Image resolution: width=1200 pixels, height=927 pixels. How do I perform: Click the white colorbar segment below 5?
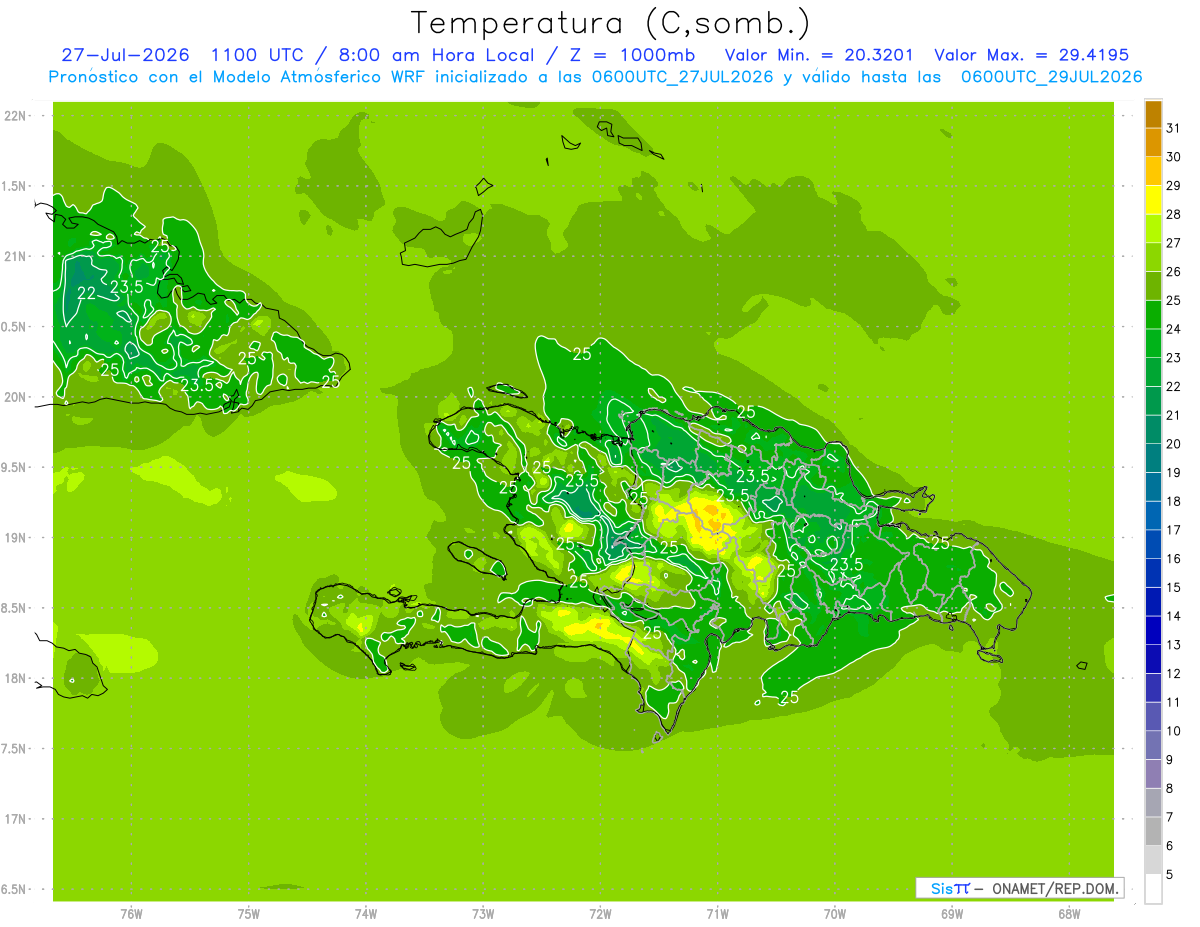[x=1153, y=889]
